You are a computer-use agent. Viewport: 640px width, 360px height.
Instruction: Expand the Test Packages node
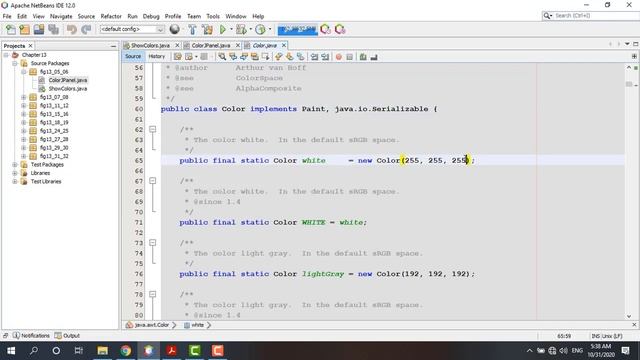pyautogui.click(x=15, y=164)
